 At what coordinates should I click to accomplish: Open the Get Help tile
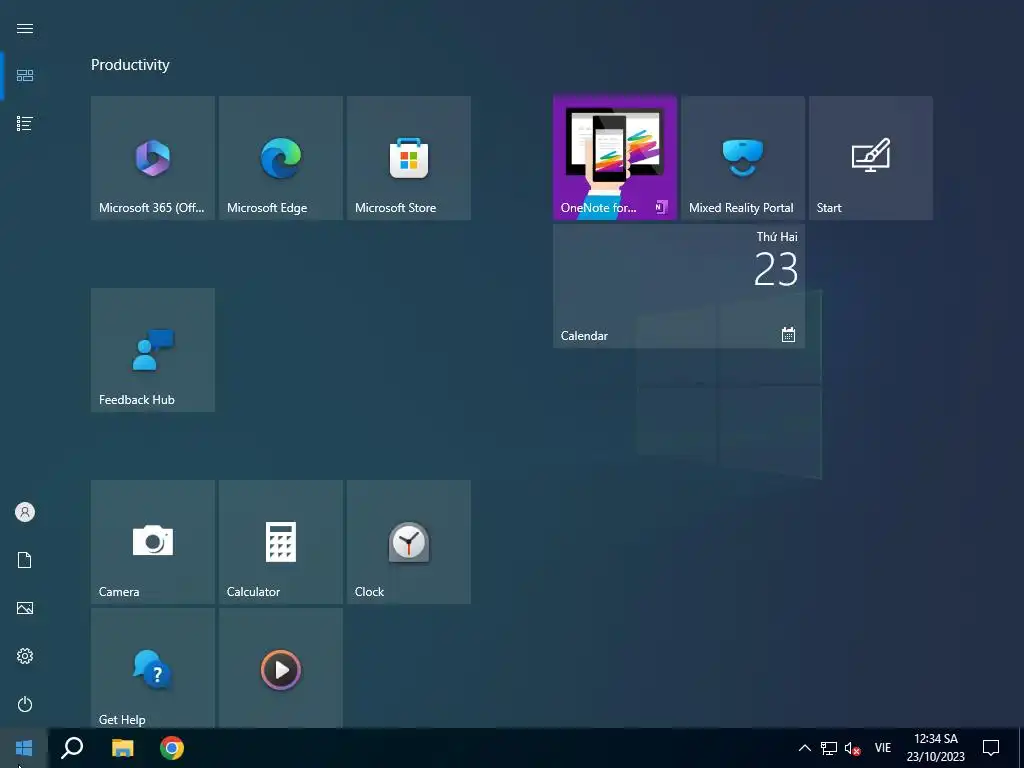point(153,668)
